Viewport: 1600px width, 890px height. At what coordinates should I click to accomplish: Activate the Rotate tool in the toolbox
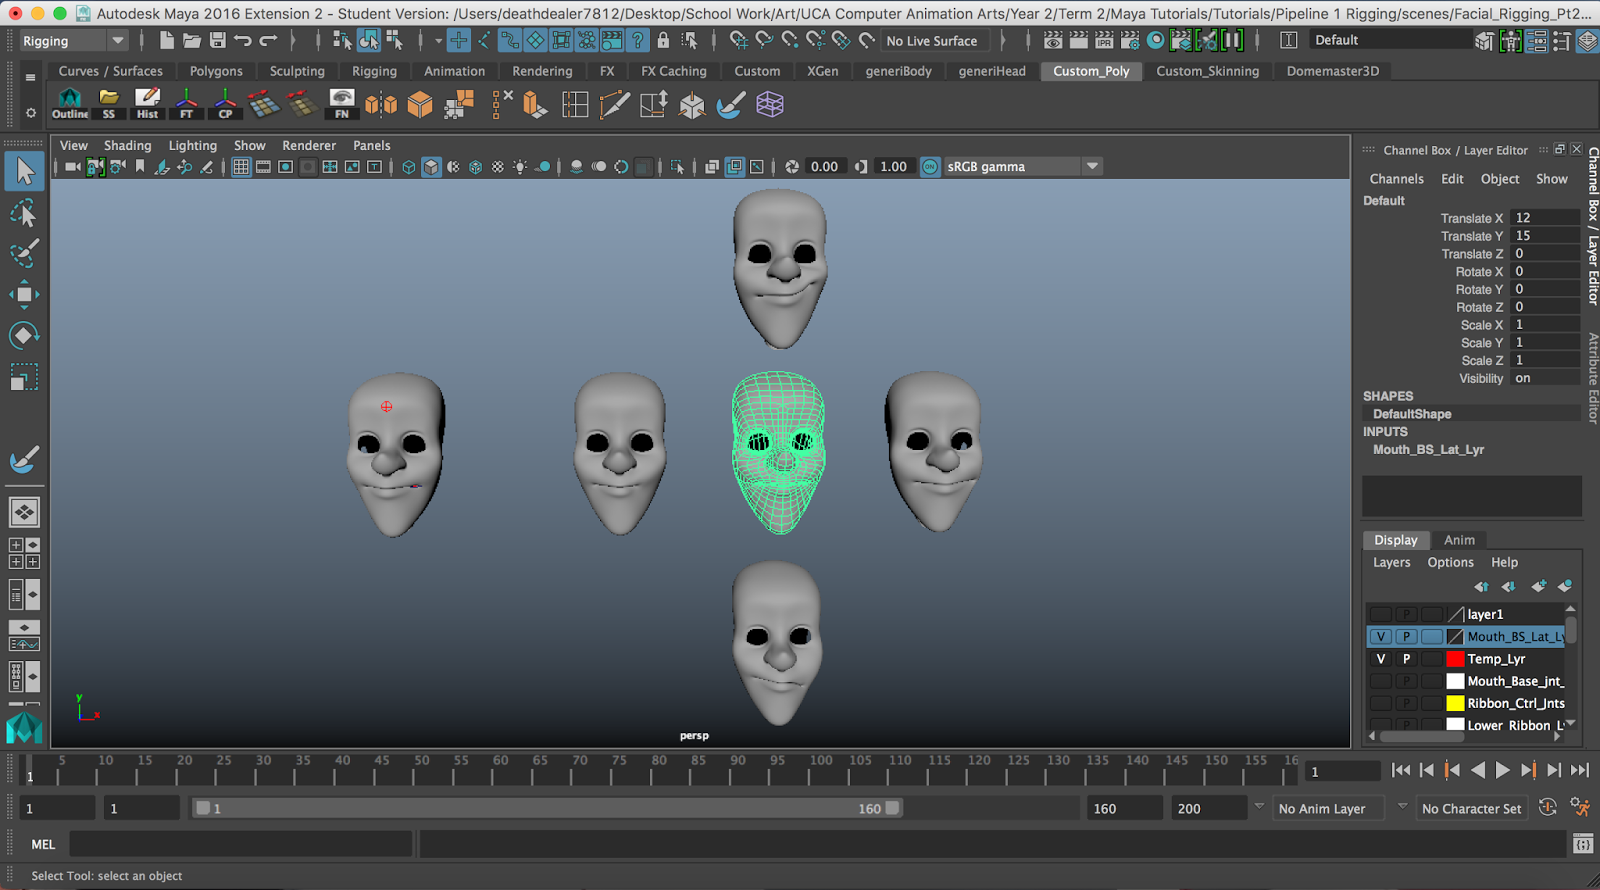pos(24,335)
